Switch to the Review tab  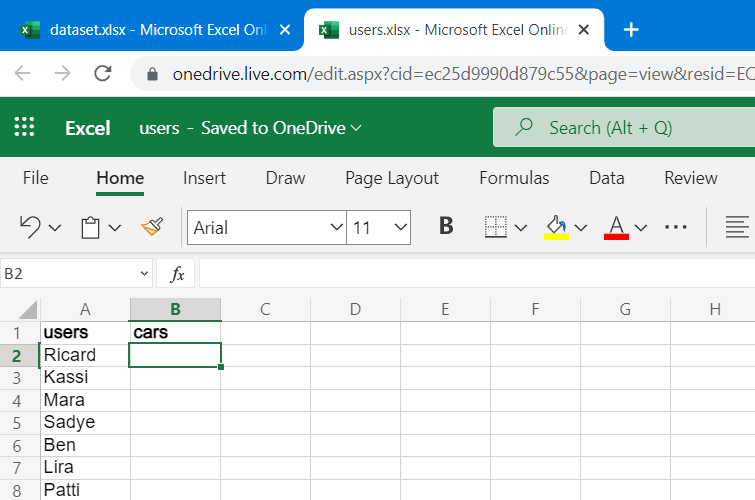coord(691,178)
